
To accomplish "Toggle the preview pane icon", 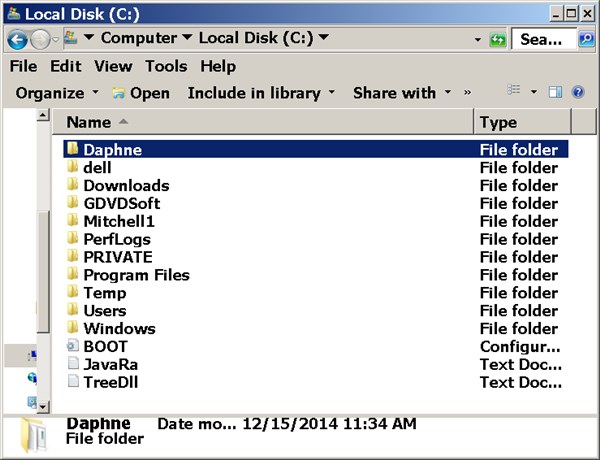I will pos(556,93).
